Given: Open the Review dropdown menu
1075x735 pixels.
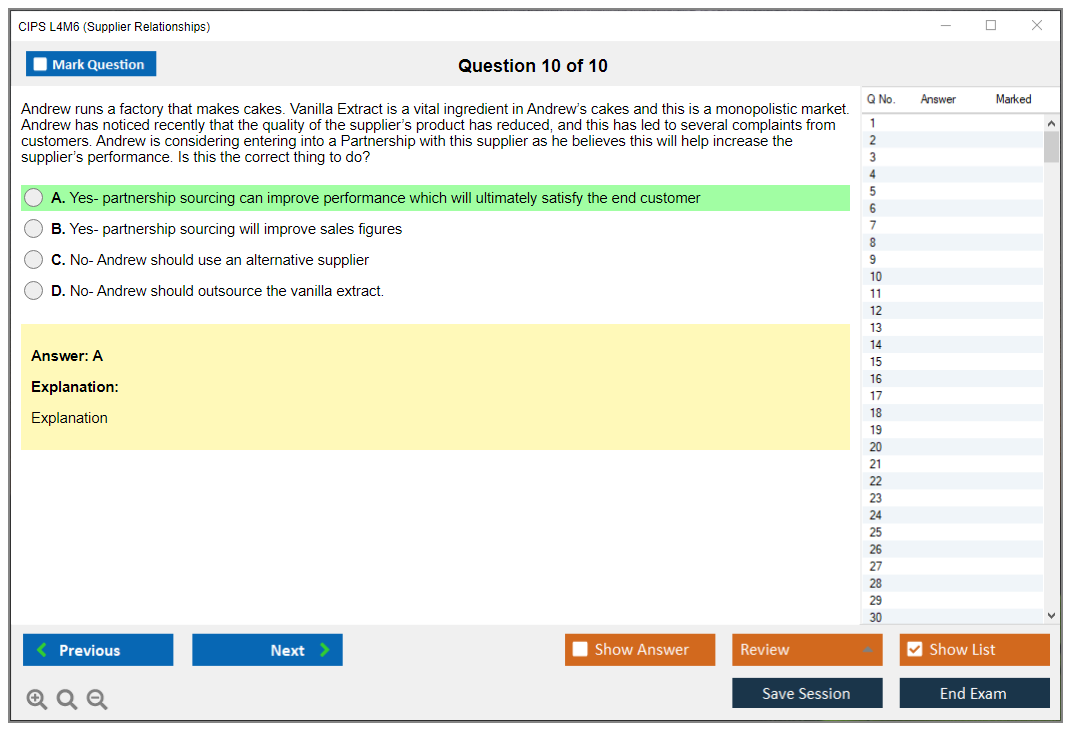Looking at the screenshot, I should [x=806, y=650].
